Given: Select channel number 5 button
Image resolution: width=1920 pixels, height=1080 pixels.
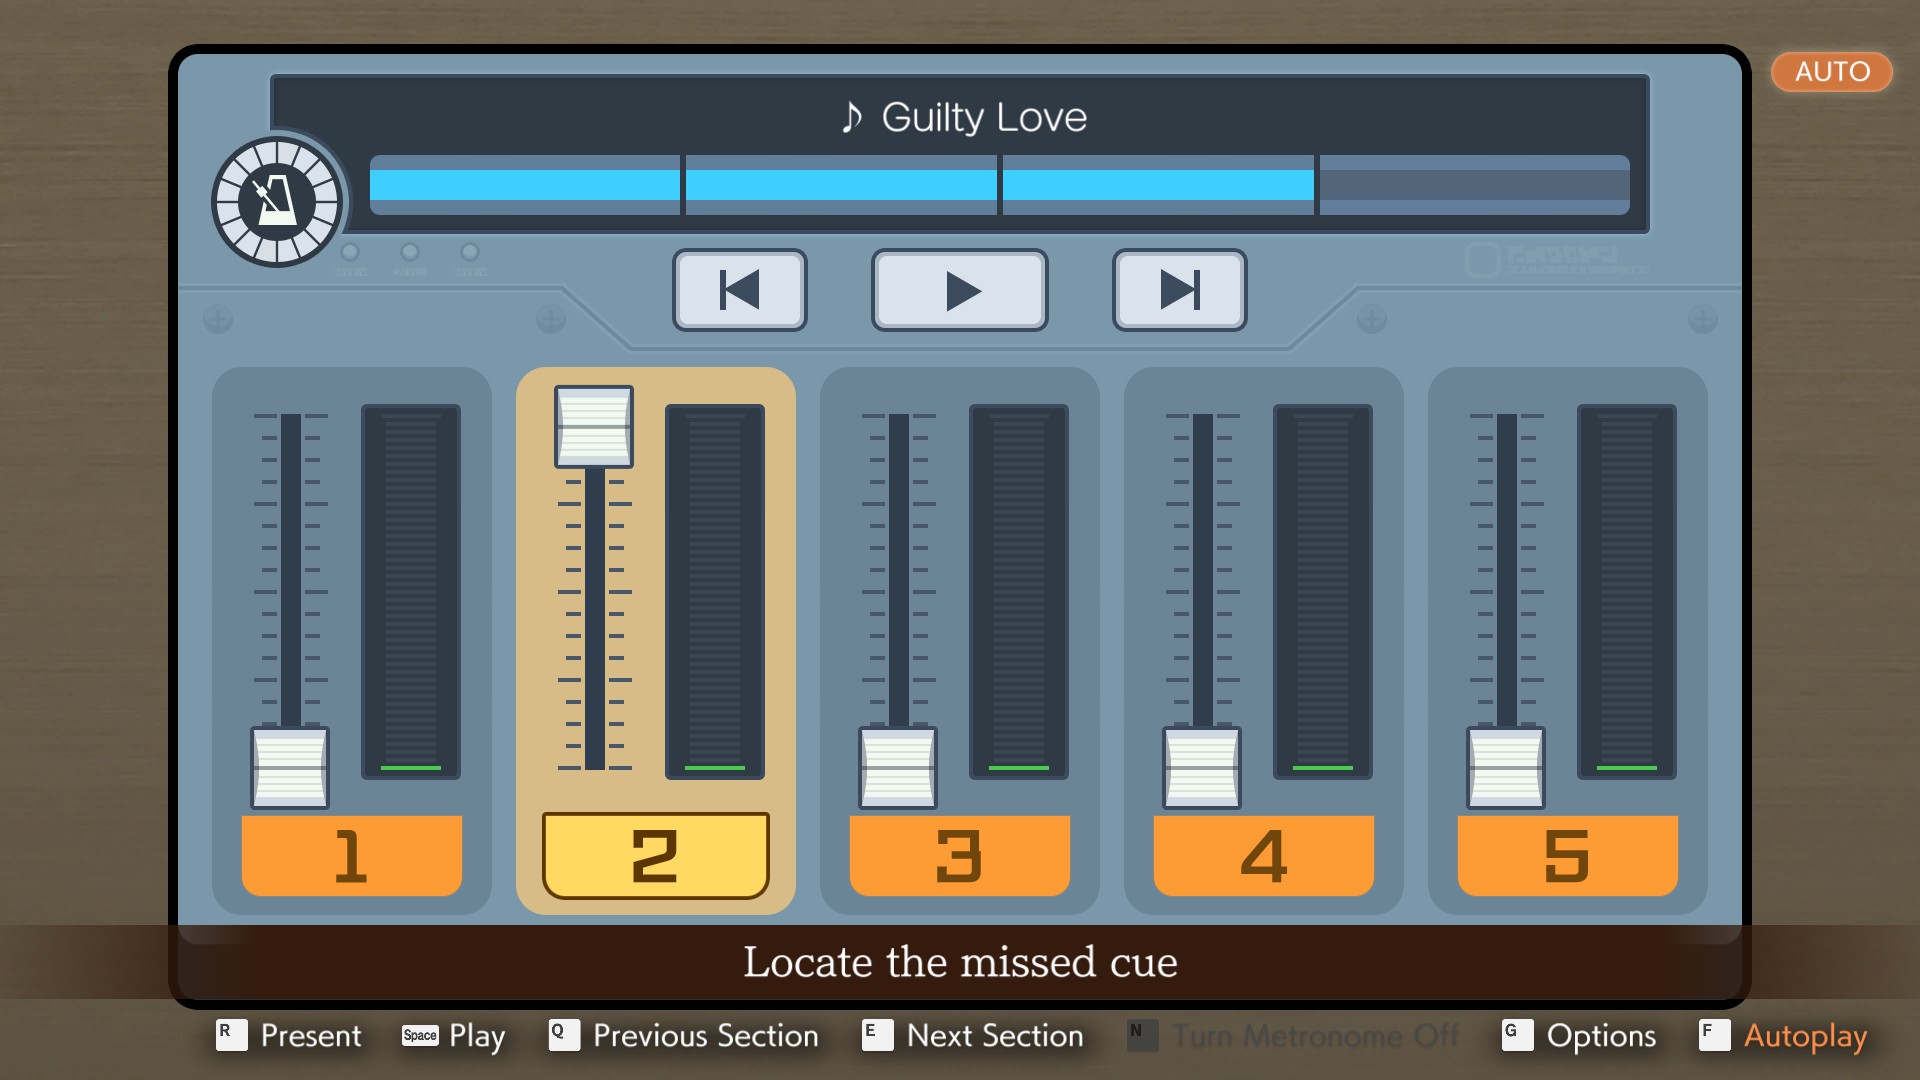Looking at the screenshot, I should [1568, 857].
